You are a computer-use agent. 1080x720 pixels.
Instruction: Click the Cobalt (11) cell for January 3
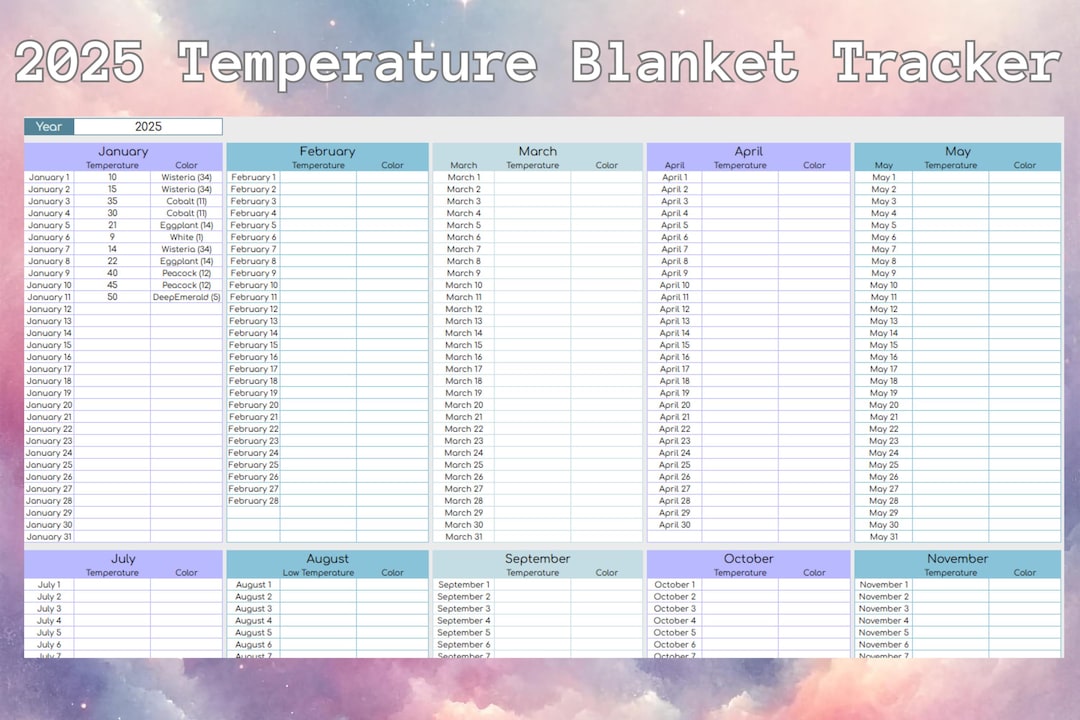186,201
